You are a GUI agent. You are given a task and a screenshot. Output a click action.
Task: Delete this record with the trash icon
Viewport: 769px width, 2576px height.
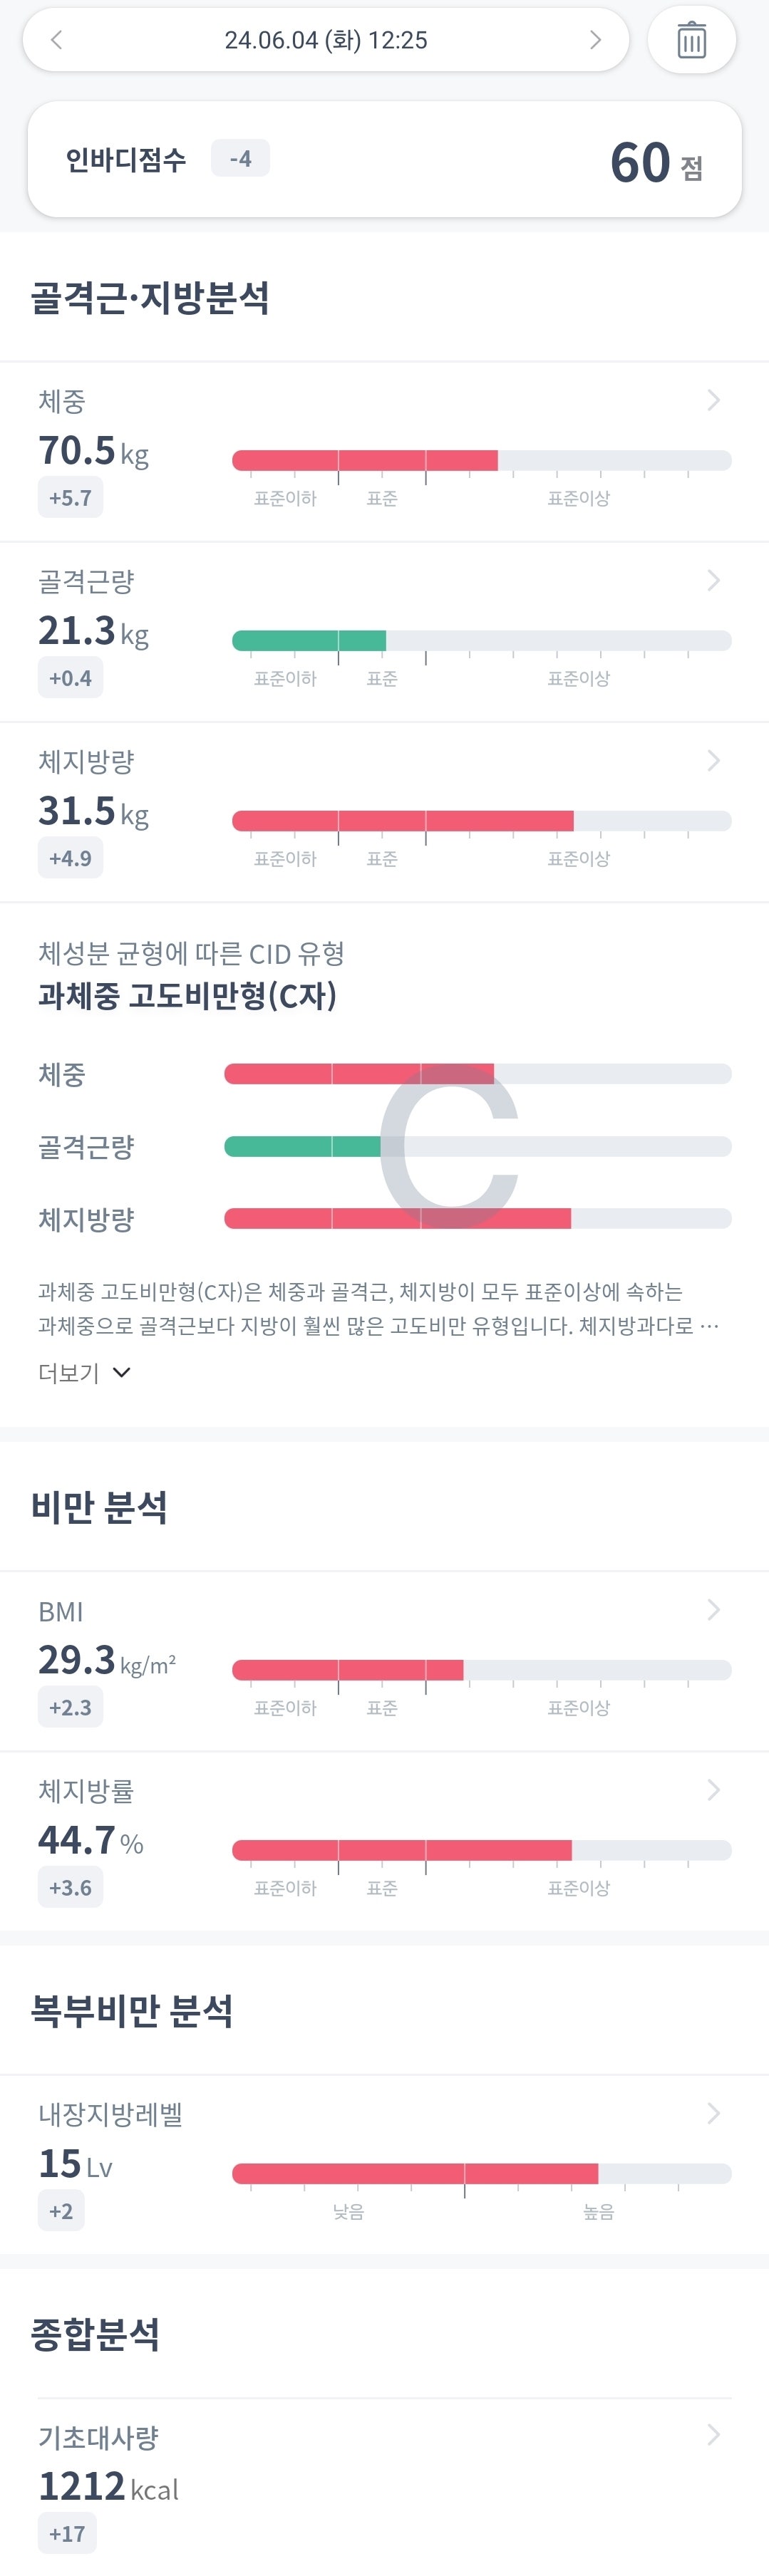pyautogui.click(x=692, y=40)
